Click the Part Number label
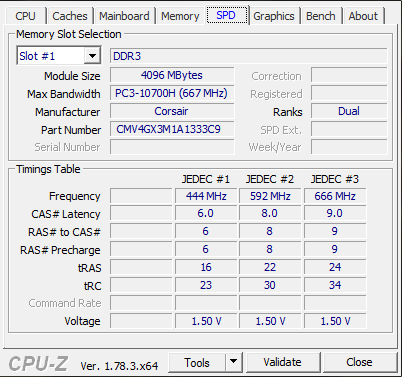 (71, 130)
